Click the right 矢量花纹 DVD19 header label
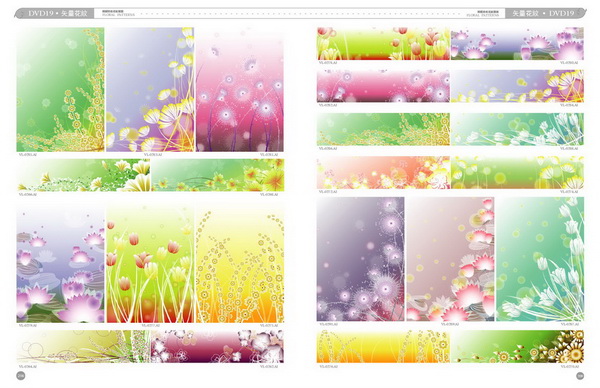 pyautogui.click(x=543, y=13)
